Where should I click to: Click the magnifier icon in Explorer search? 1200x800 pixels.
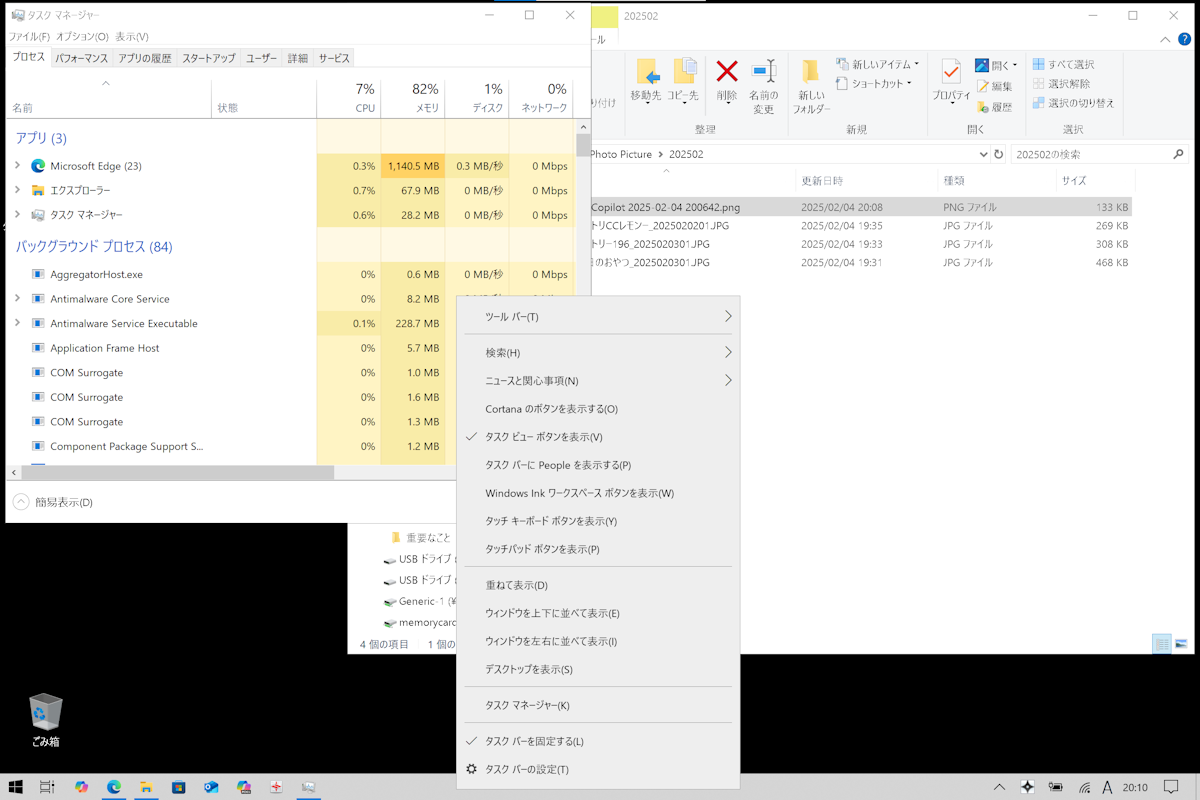(1178, 154)
